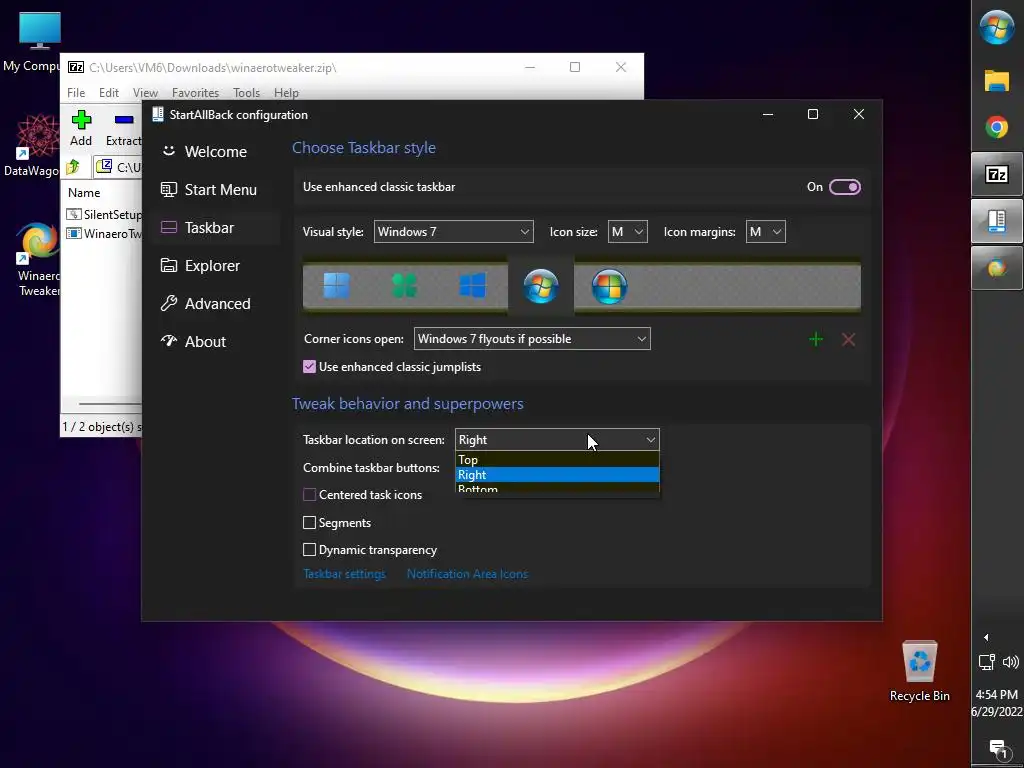Switch to 7-Zip taskbar button
Screen dimensions: 1024x768
tap(997, 174)
